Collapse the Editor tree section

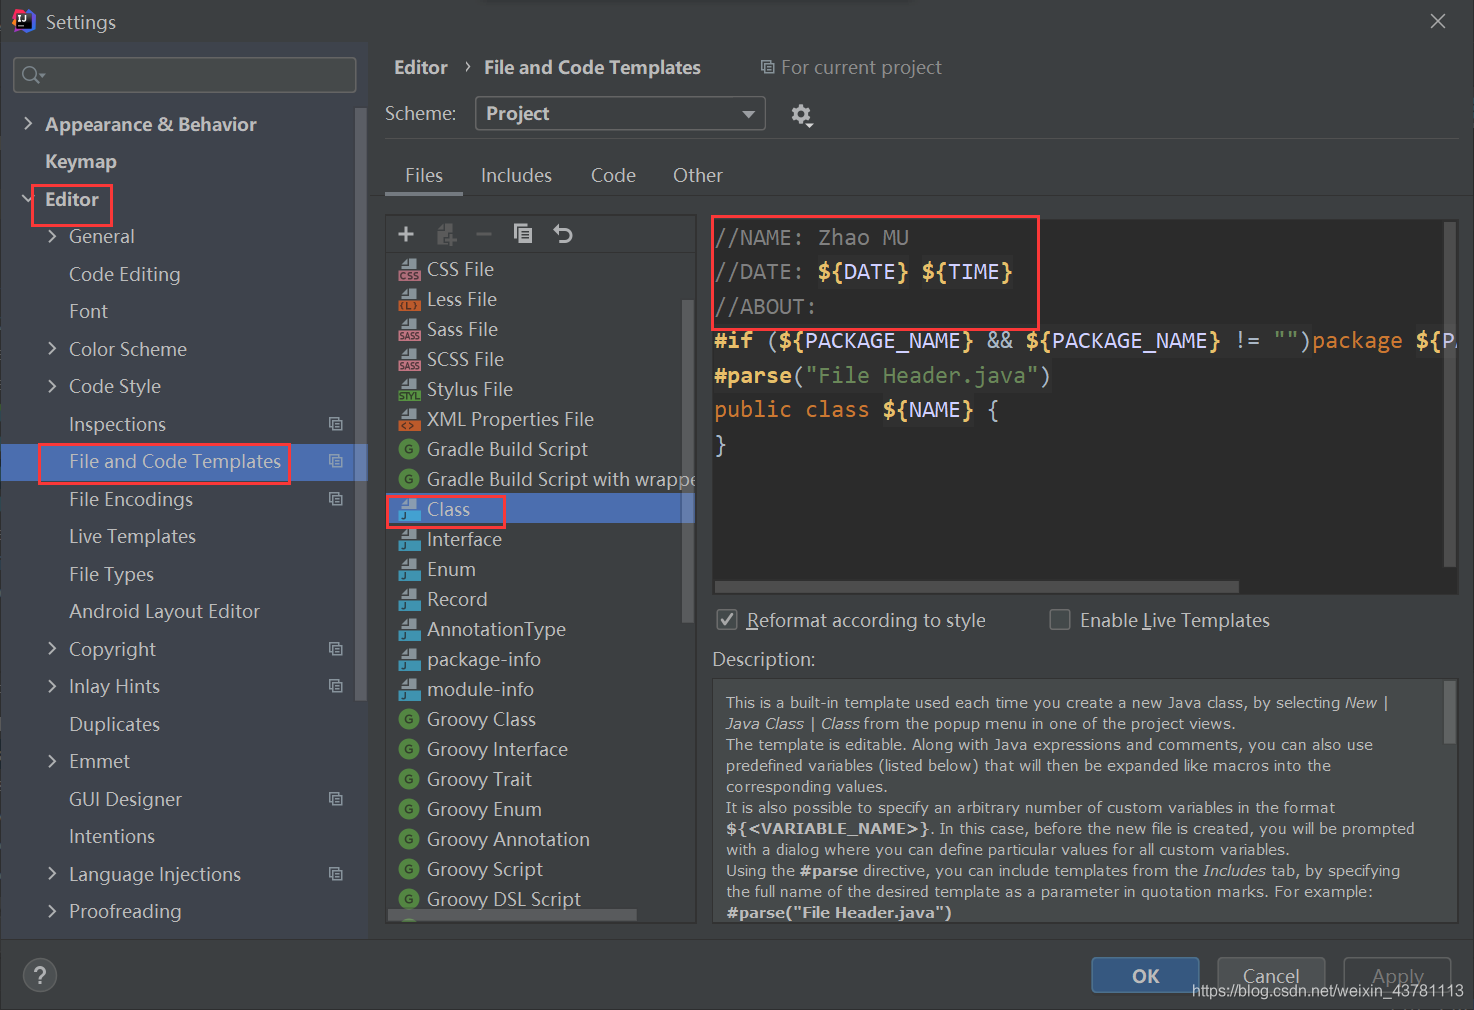coord(27,199)
